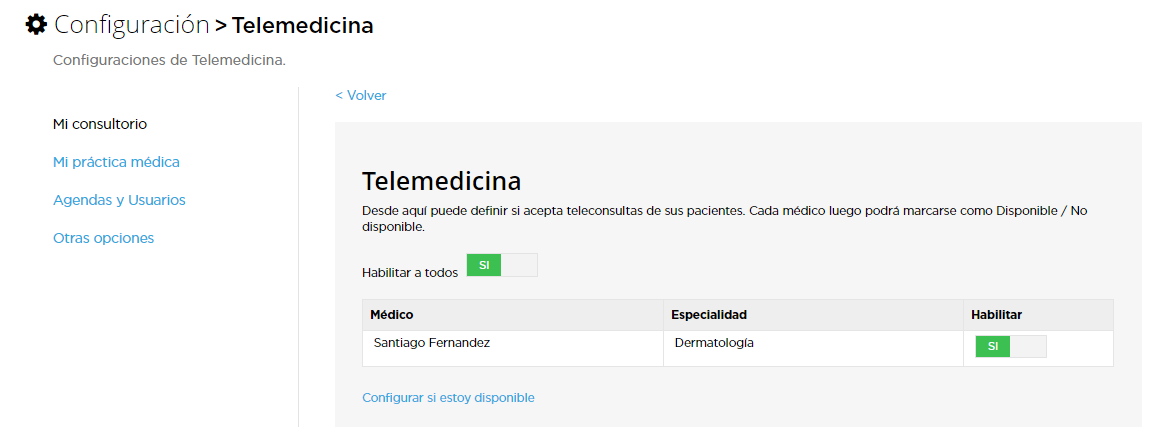Open Mi práctica médica section
This screenshot has height=427, width=1151.
116,162
